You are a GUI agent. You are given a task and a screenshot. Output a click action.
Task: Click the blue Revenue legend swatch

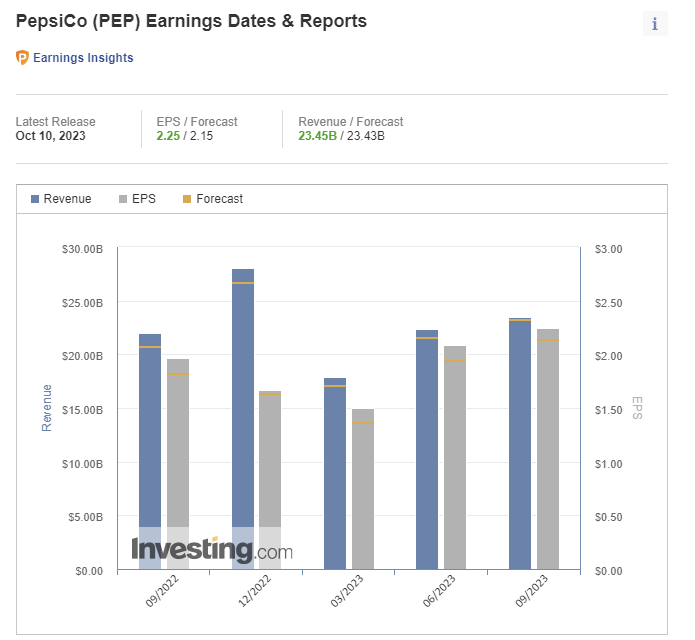pyautogui.click(x=35, y=199)
